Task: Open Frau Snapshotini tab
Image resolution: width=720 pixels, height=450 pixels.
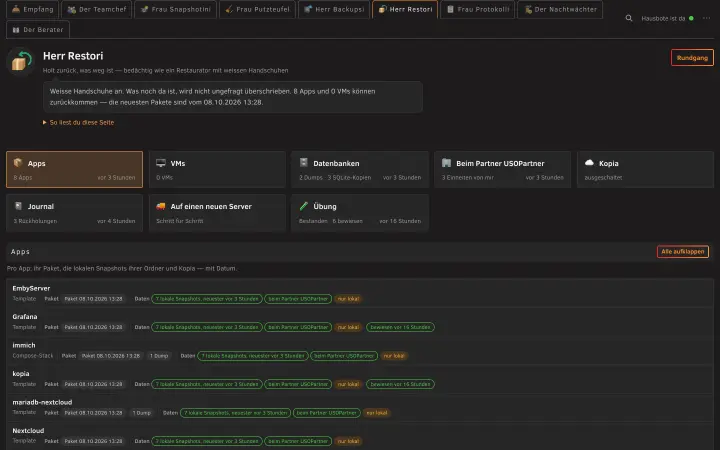Action: [x=175, y=9]
